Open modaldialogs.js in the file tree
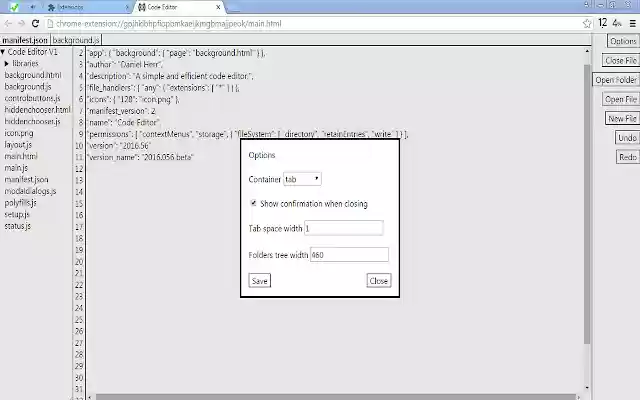640x400 pixels. pos(30,191)
